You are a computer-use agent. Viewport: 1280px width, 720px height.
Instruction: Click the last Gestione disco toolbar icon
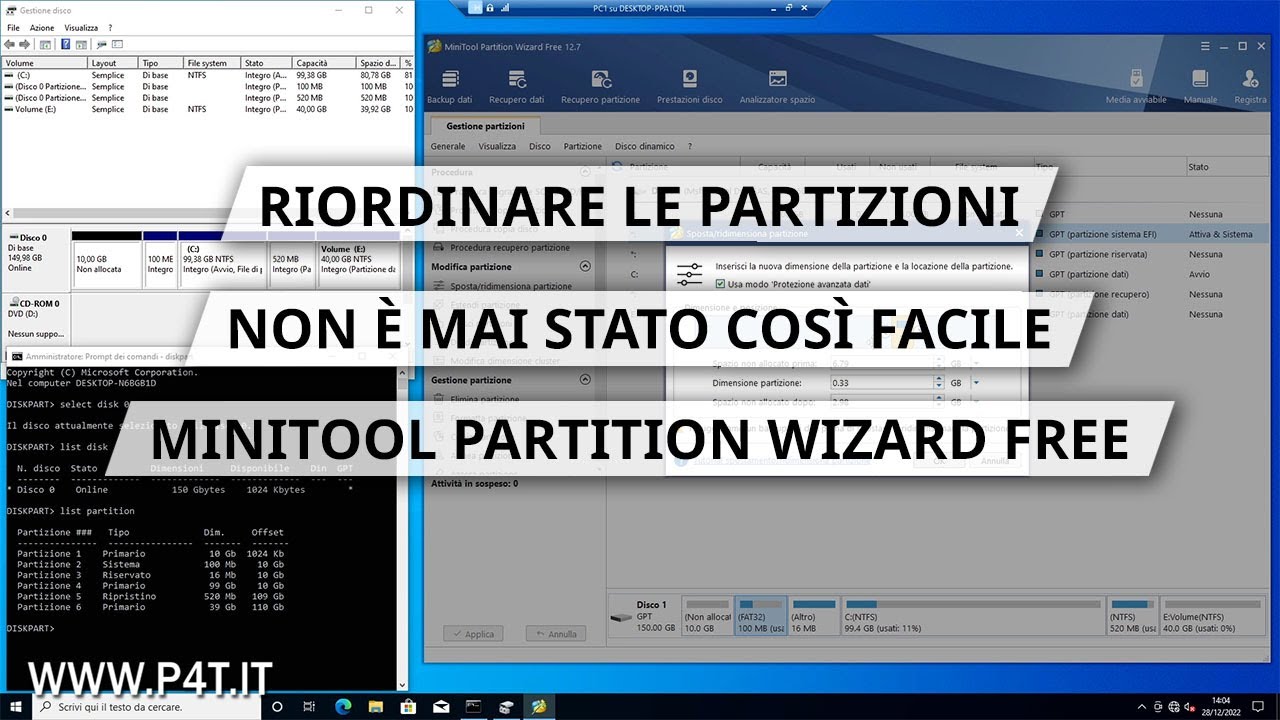117,44
